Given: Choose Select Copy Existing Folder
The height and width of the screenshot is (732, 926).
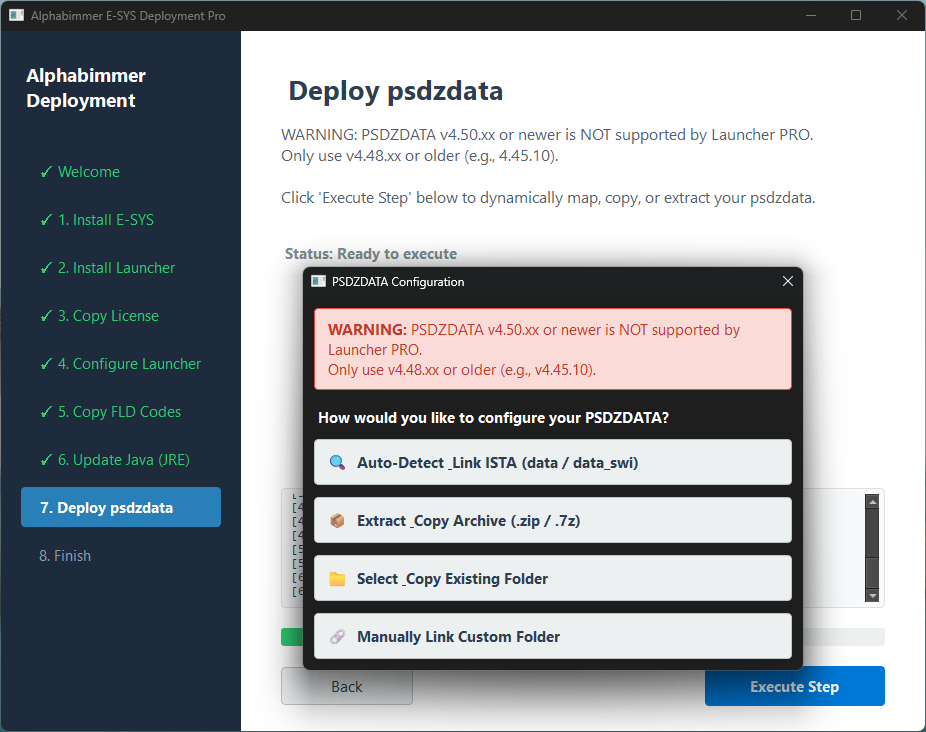Looking at the screenshot, I should [x=553, y=578].
